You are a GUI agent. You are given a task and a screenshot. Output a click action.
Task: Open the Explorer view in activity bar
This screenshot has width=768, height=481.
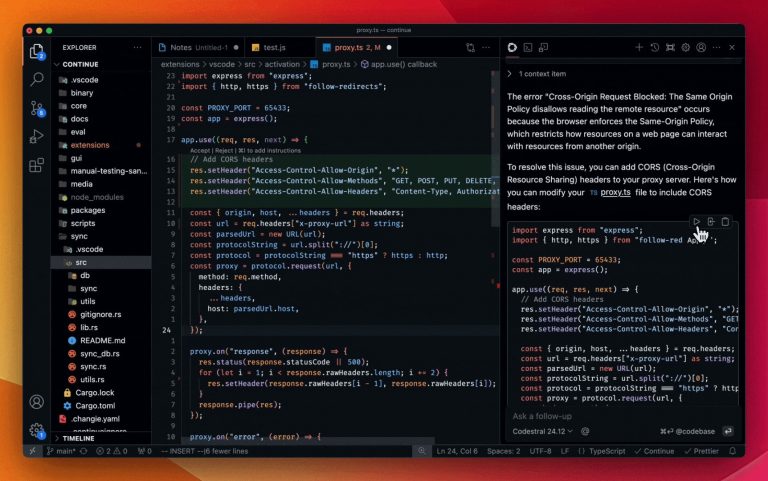pyautogui.click(x=37, y=51)
